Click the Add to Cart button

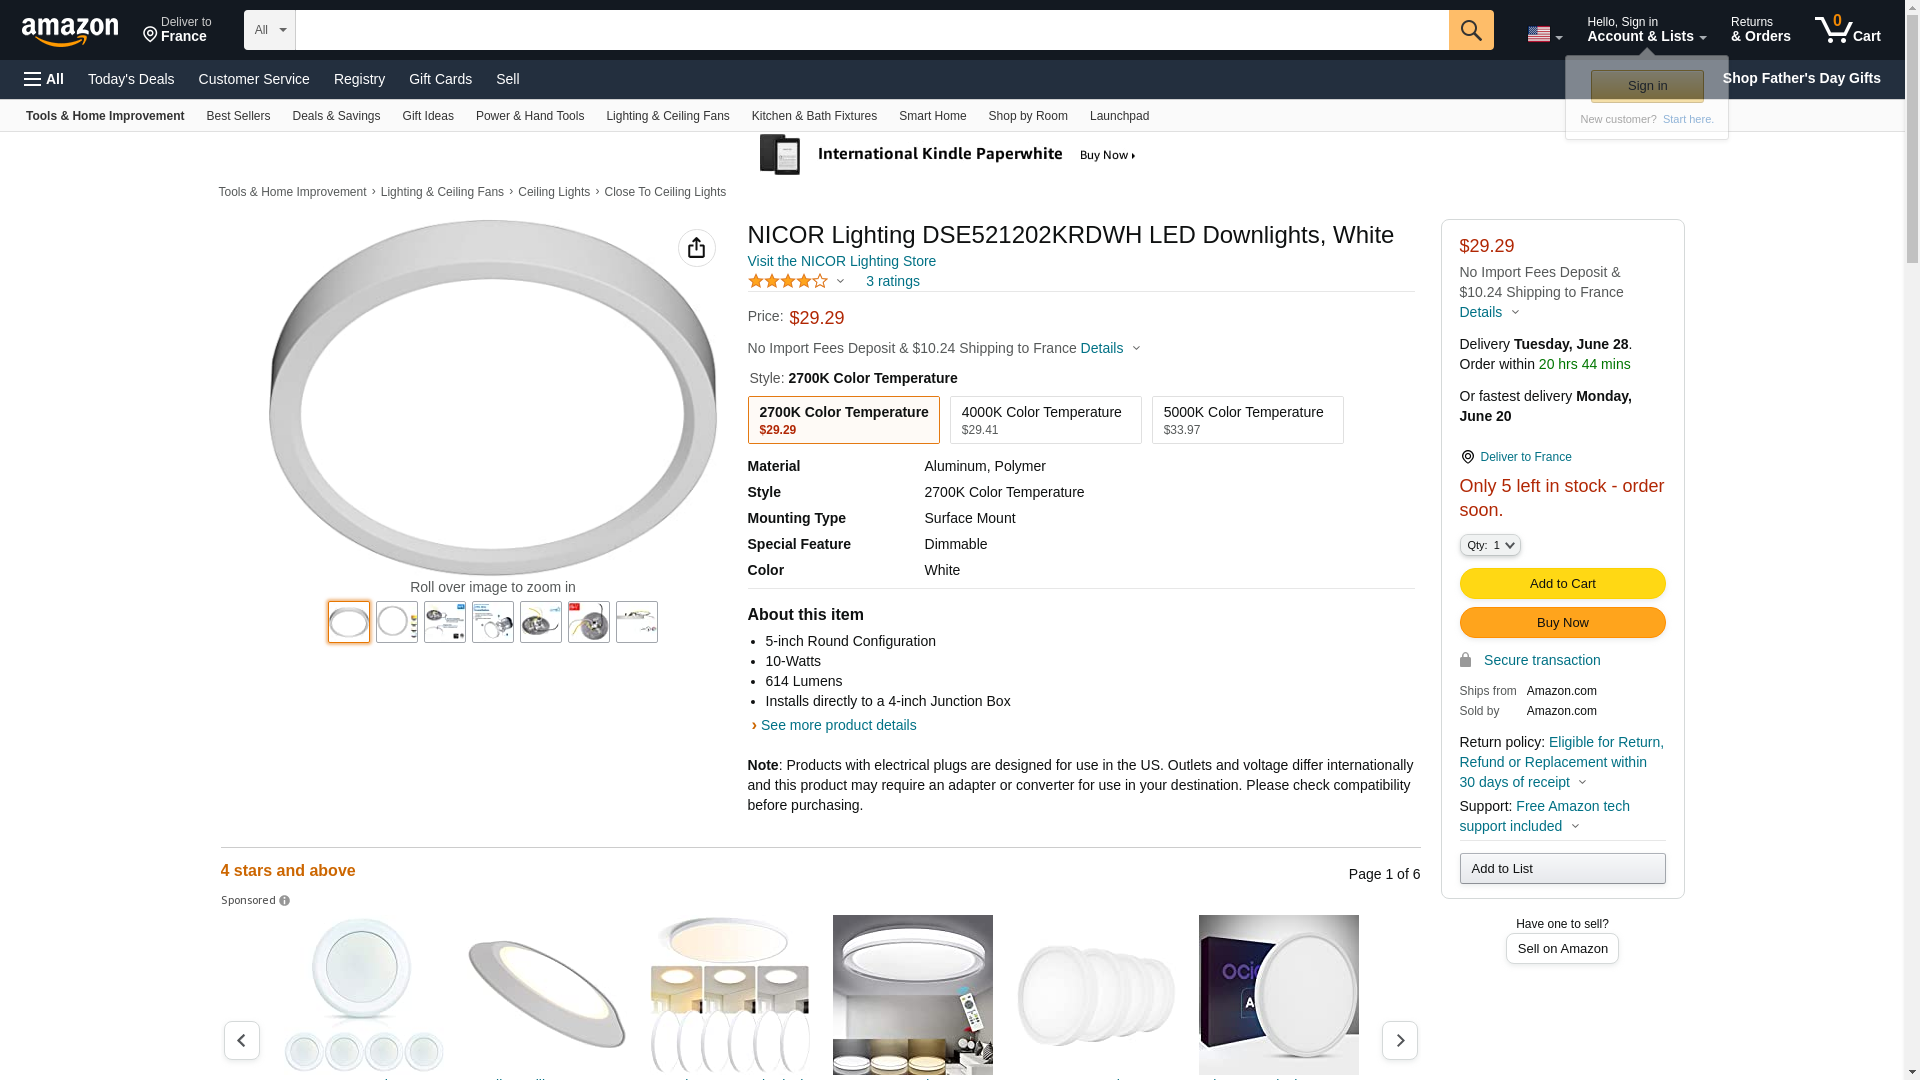tap(1561, 584)
